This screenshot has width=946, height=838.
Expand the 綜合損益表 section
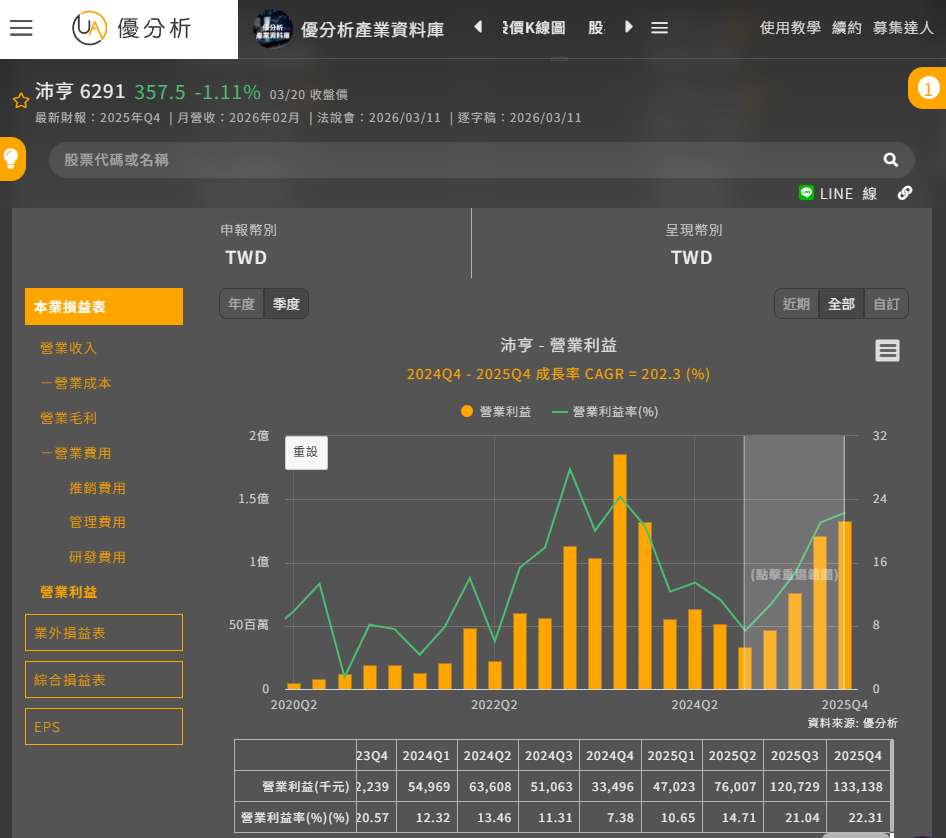point(104,680)
